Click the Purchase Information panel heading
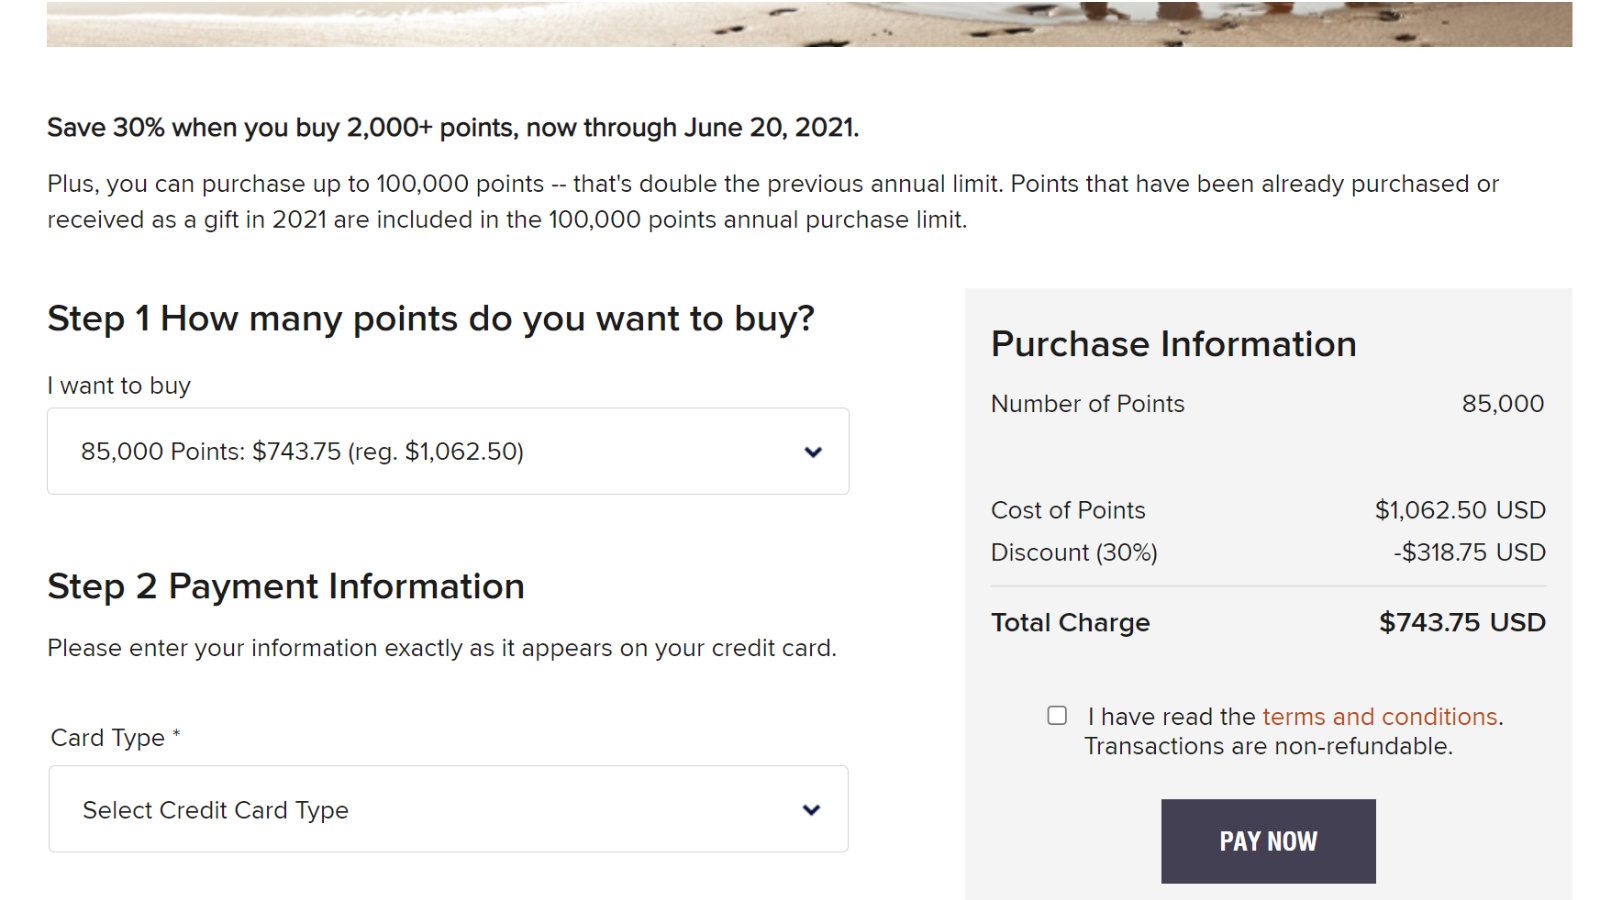Screen dimensions: 1600x900 (x=1174, y=344)
